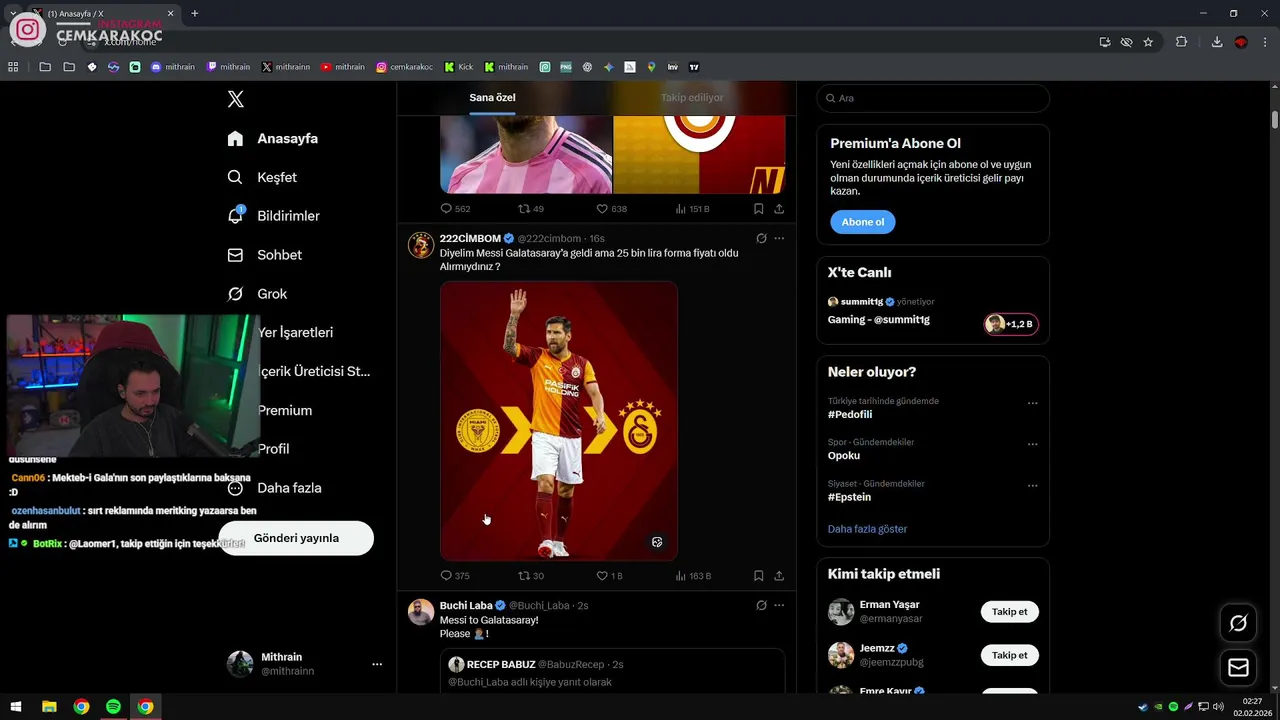
Task: Open Spotify from the taskbar
Action: (x=113, y=707)
